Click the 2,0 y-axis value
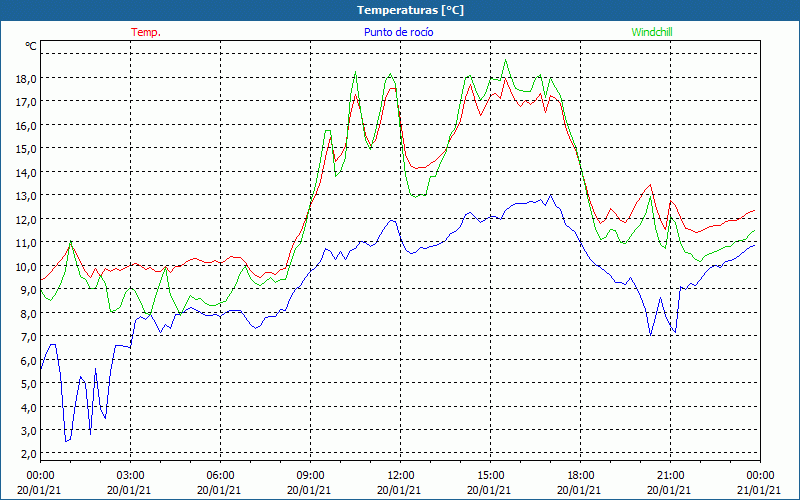 click(x=29, y=454)
